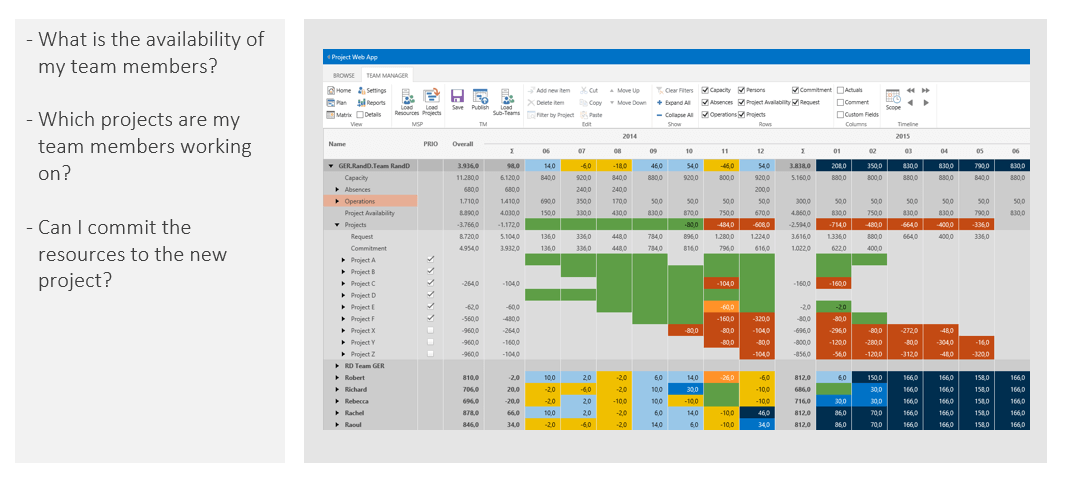Open the timeline Scope calendar icon

[893, 96]
